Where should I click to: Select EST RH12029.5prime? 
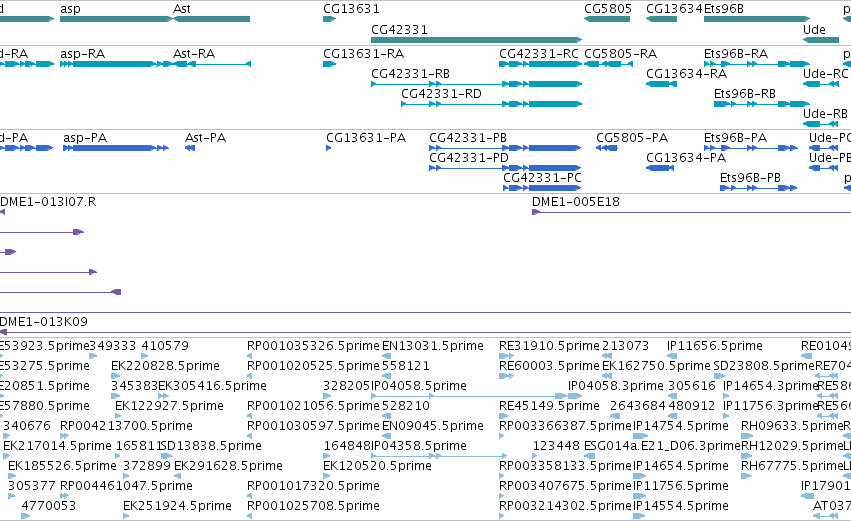pyautogui.click(x=746, y=456)
